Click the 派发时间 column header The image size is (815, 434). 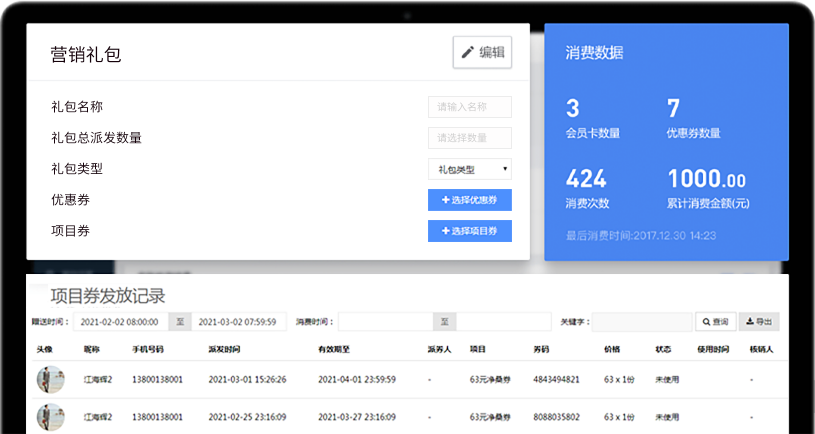coord(222,350)
